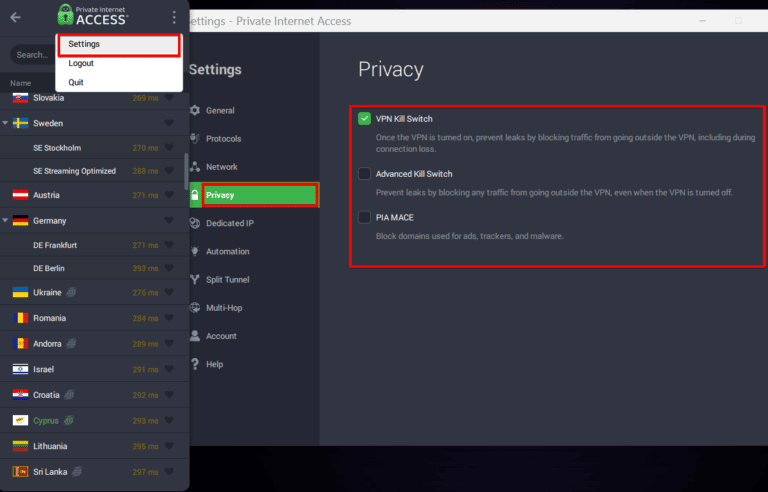
Task: Select the SE Streaming Optimized server
Action: pos(93,171)
